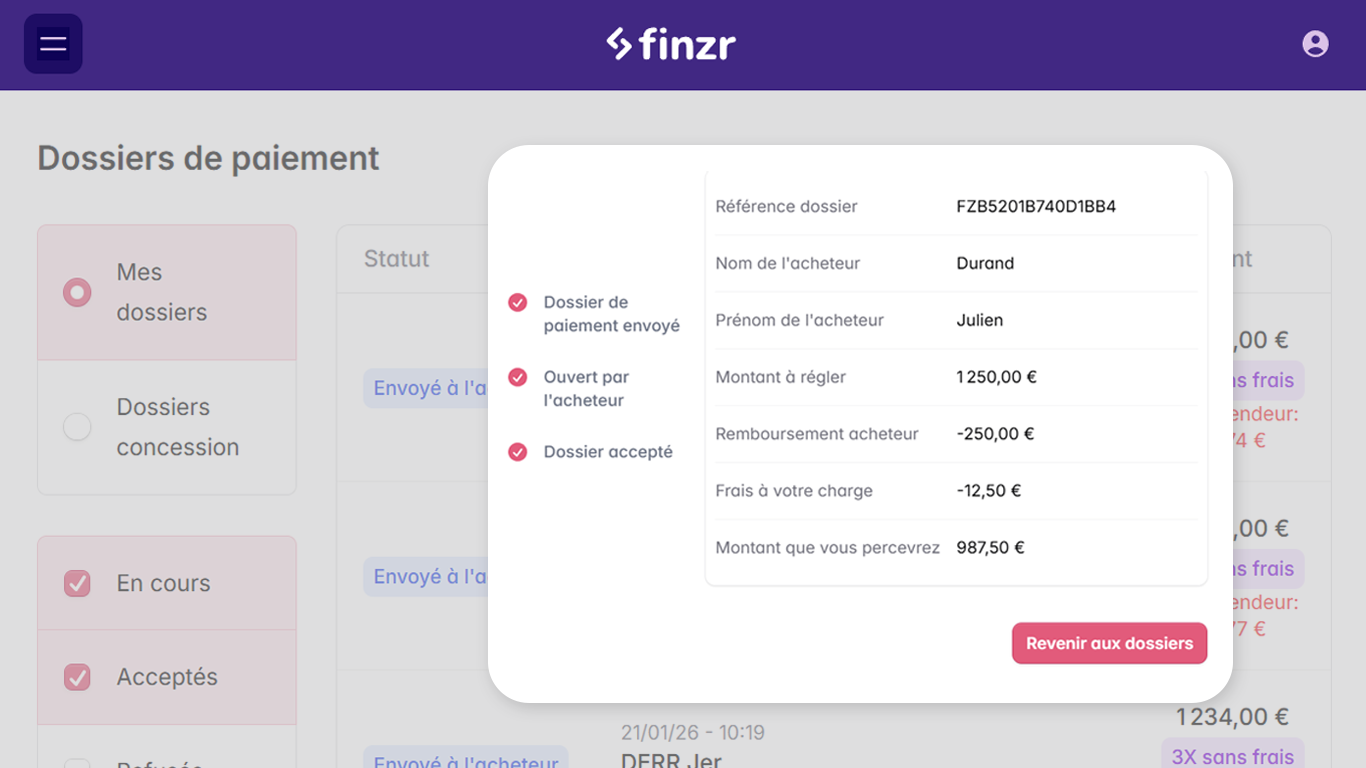Click the 'Statut' column header
This screenshot has width=1366, height=768.
coord(396,258)
